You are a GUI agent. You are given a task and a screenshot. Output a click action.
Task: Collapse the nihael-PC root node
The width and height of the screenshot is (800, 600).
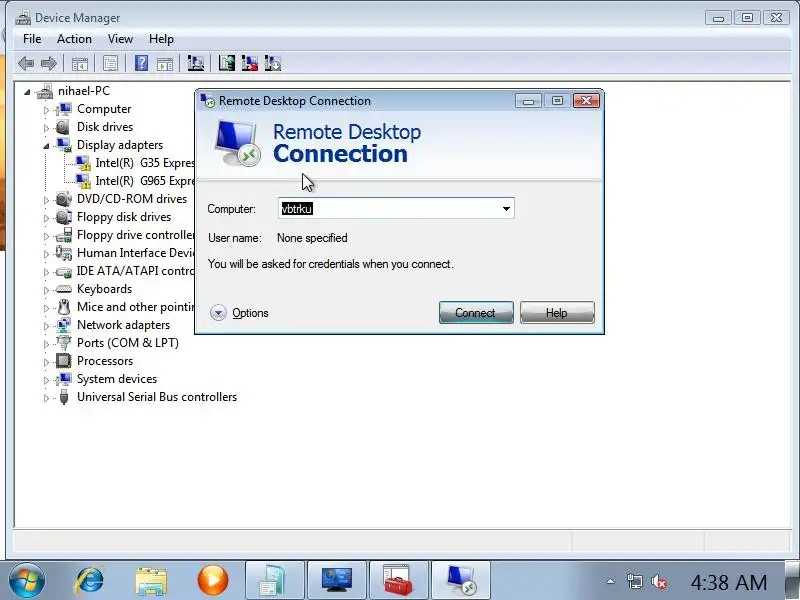(x=28, y=92)
